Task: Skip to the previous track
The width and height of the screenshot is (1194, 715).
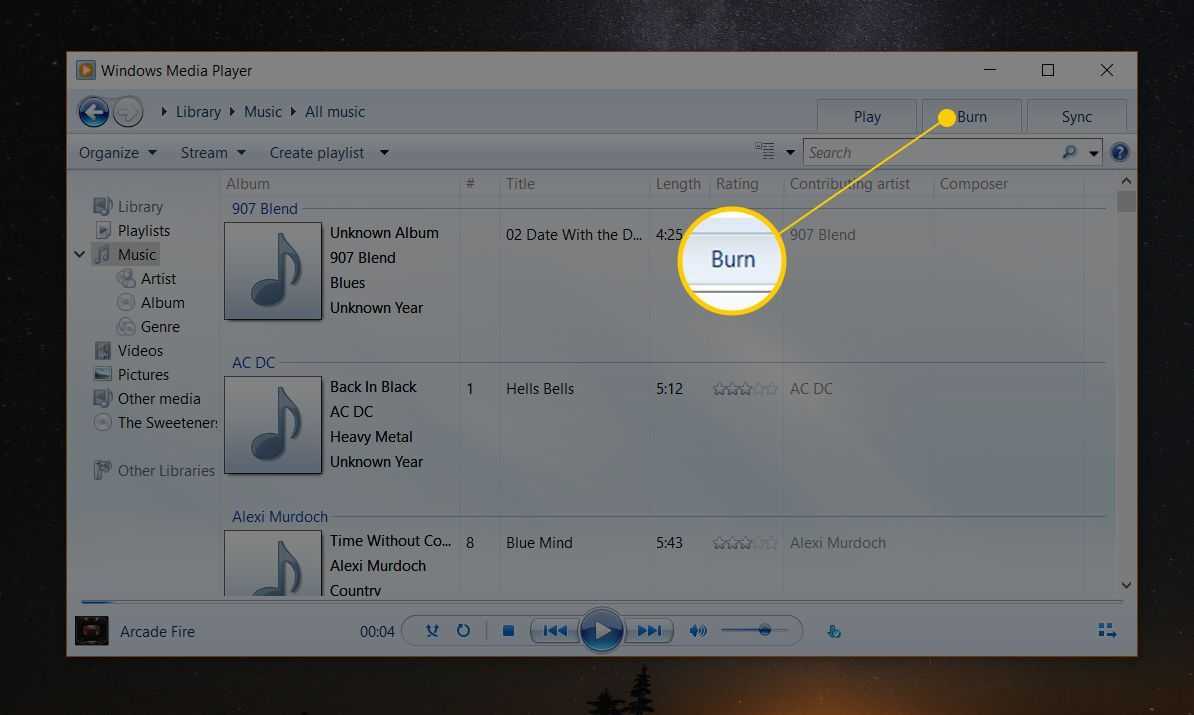Action: click(x=554, y=631)
